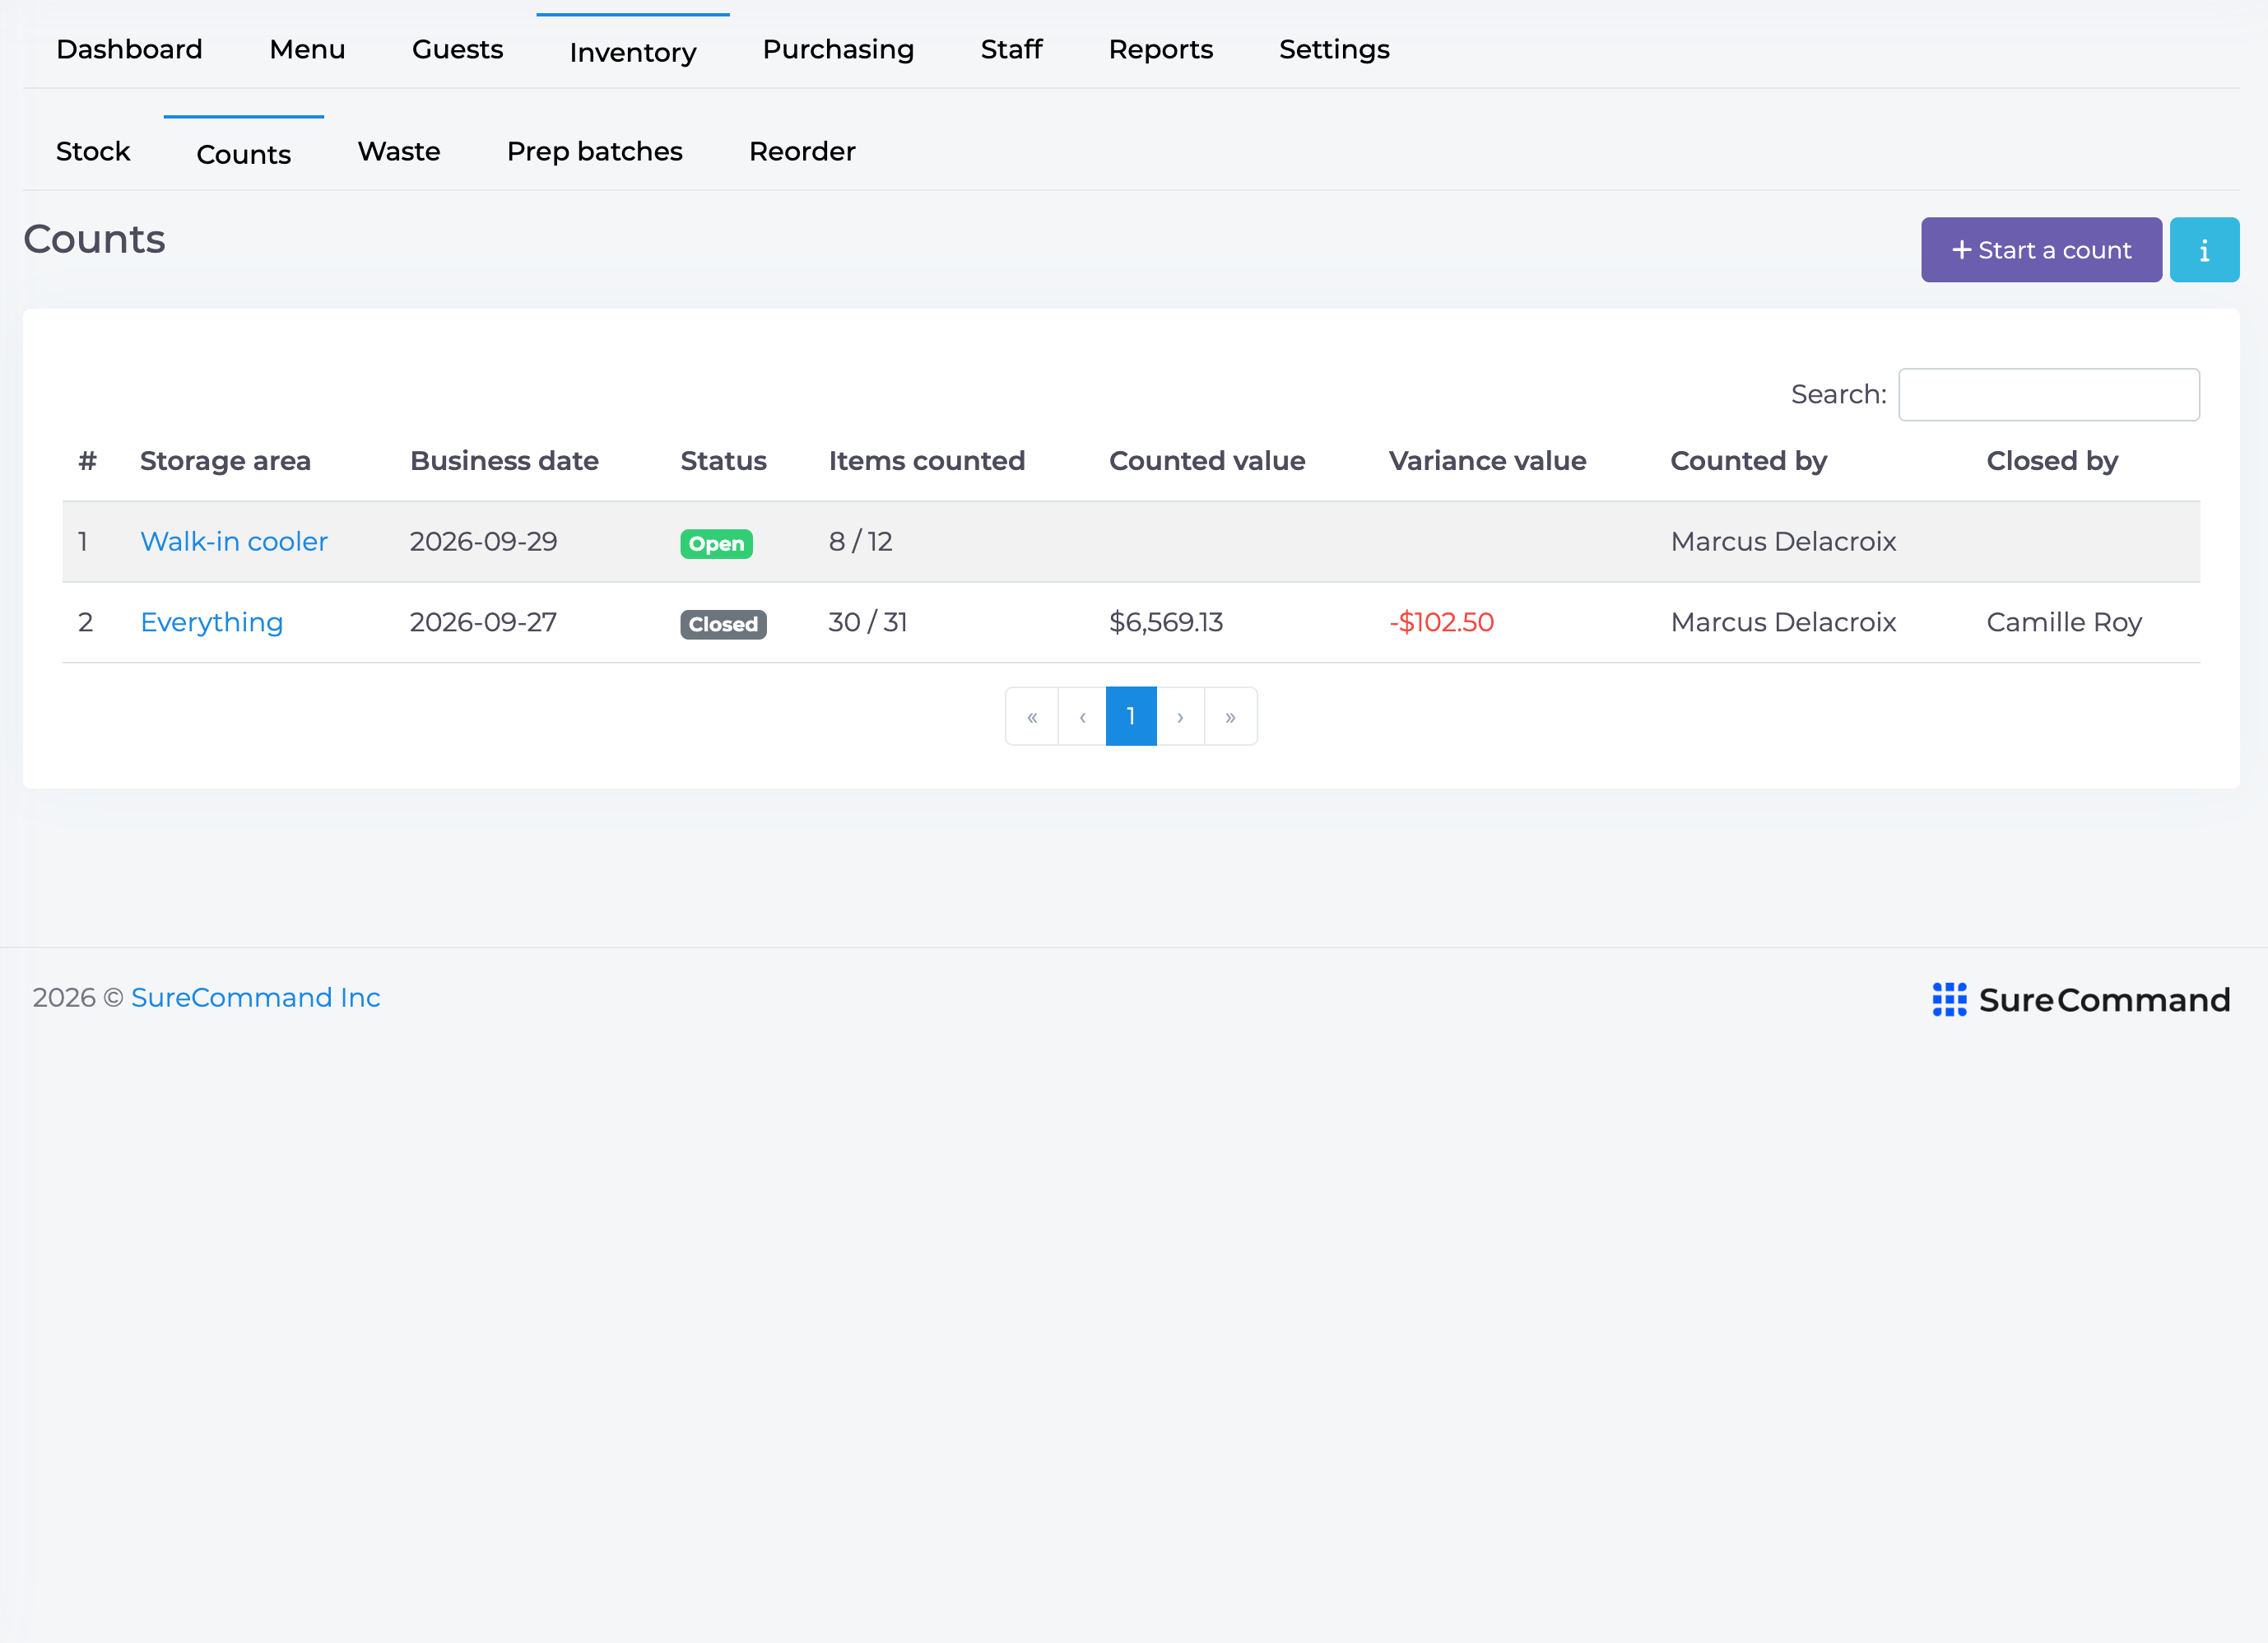Select the Counts sub-tab

coord(244,154)
